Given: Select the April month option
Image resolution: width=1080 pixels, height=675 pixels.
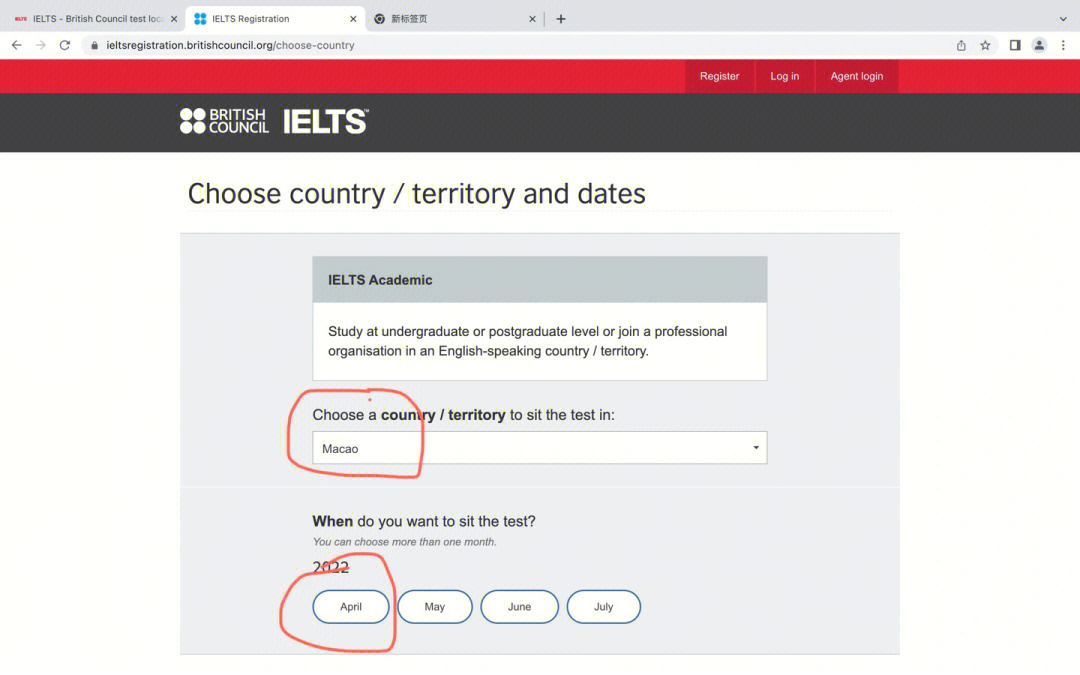Looking at the screenshot, I should click(x=351, y=607).
